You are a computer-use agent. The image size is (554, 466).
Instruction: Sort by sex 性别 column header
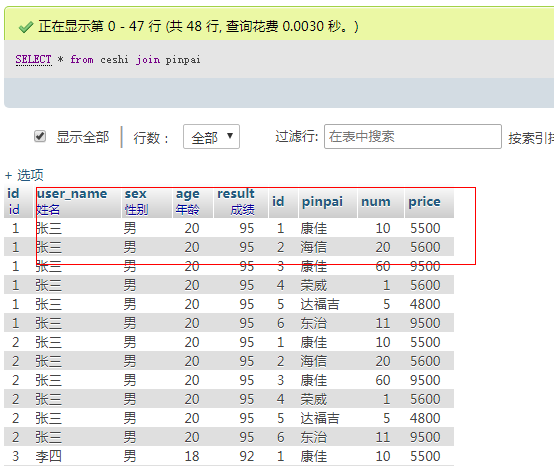click(x=136, y=202)
